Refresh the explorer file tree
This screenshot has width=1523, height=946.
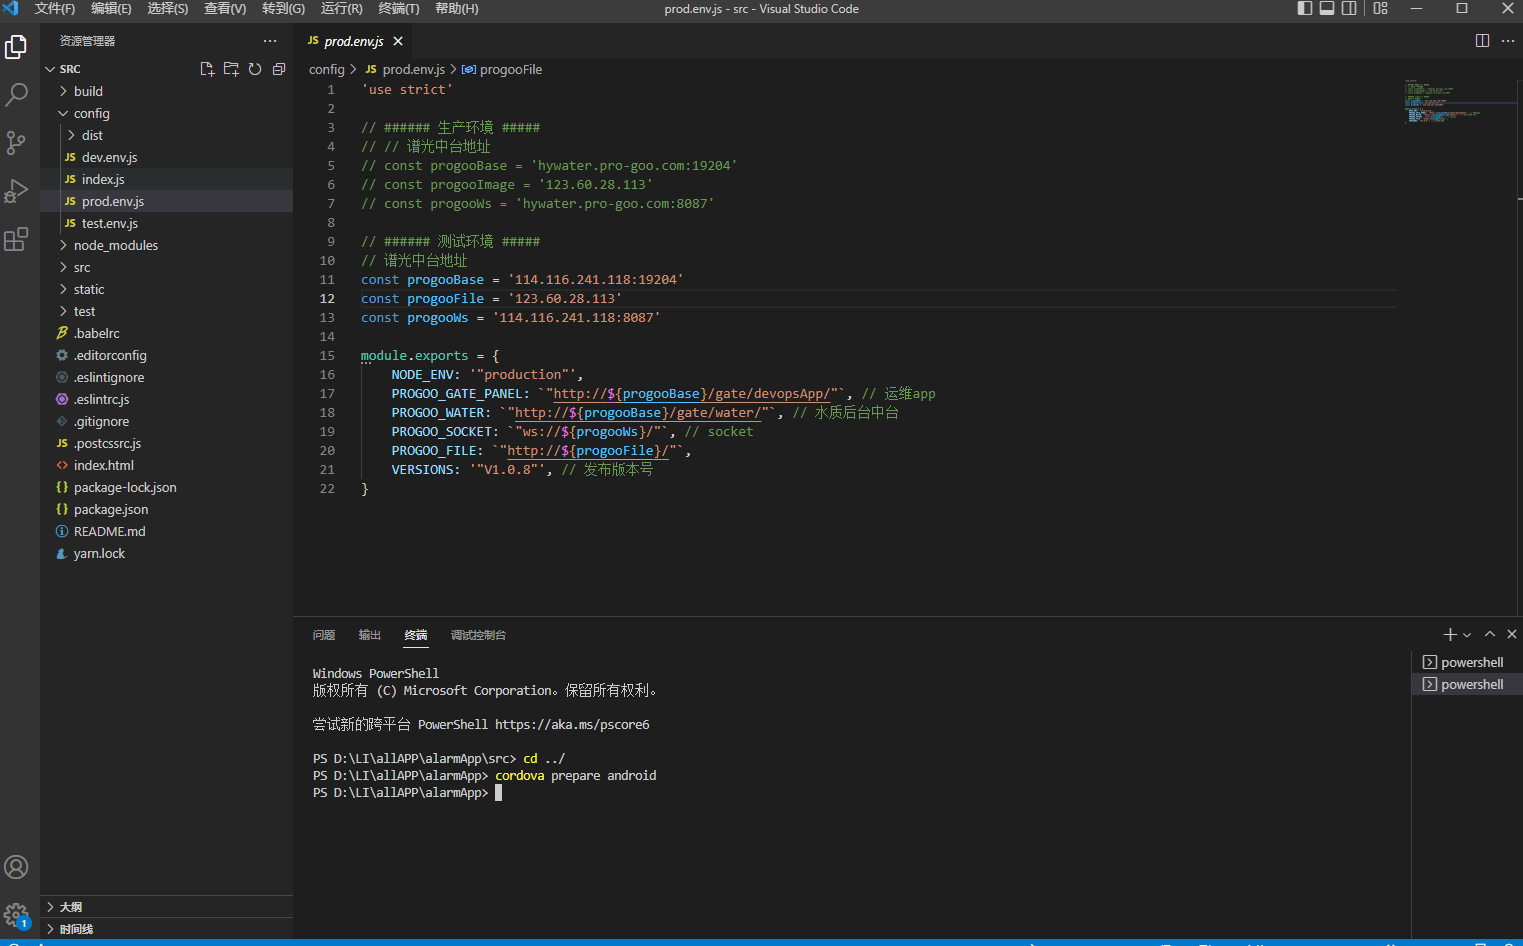255,69
